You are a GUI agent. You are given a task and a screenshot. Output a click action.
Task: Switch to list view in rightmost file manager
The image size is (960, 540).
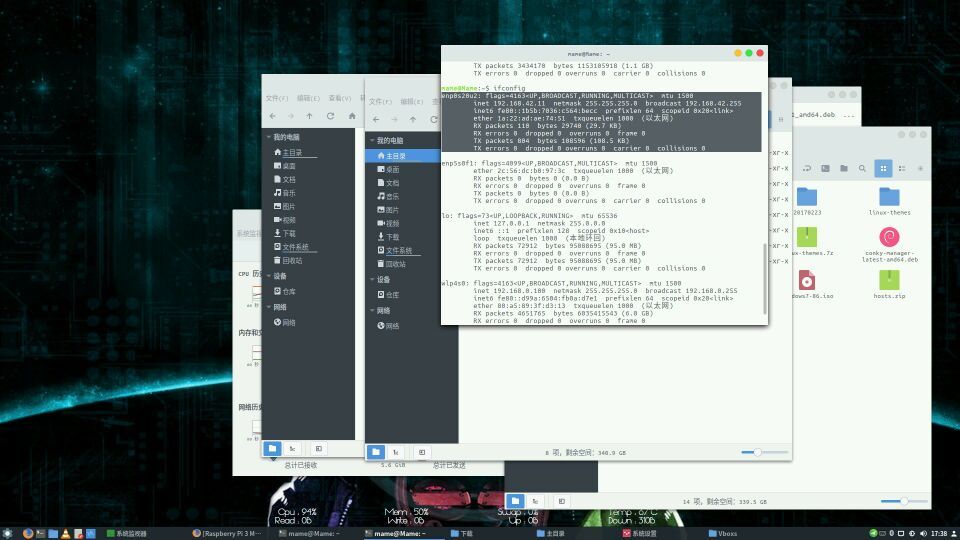click(900, 168)
